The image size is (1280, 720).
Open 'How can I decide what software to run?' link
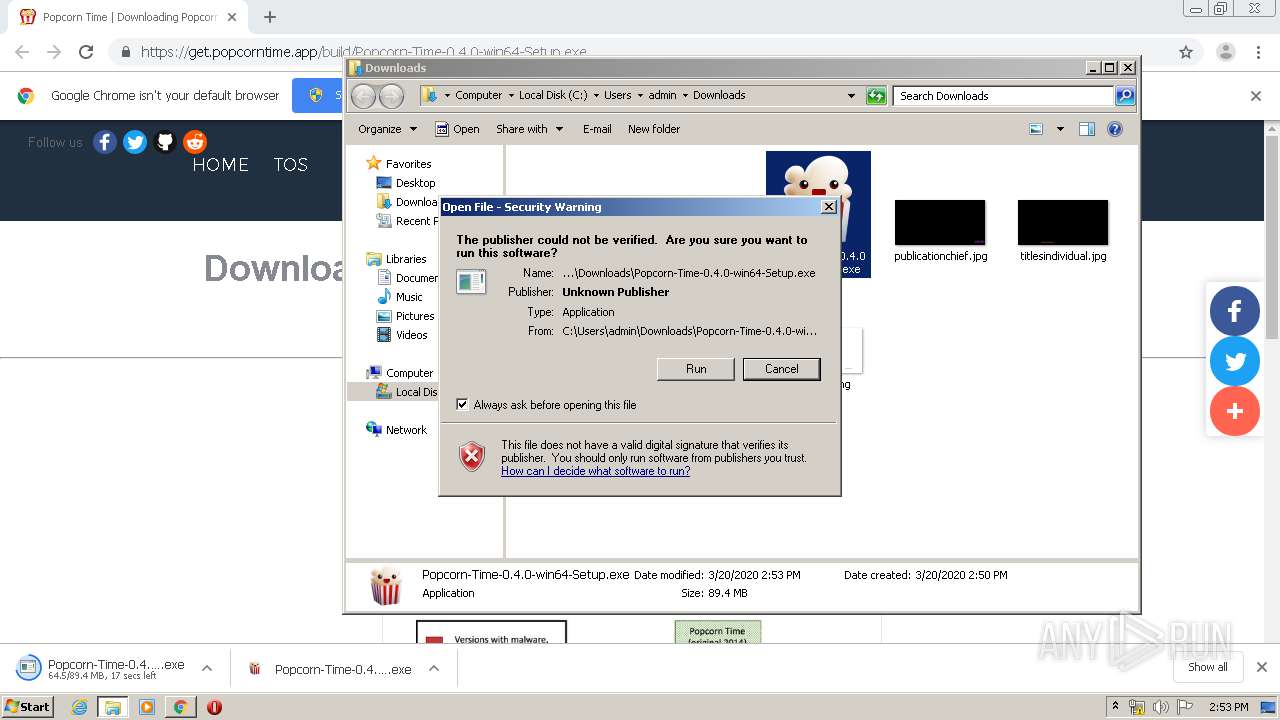tap(595, 471)
